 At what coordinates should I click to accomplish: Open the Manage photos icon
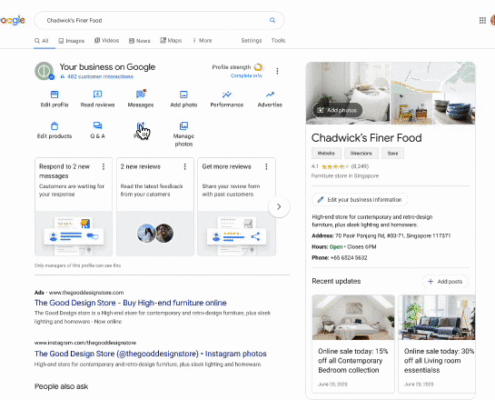point(184,126)
